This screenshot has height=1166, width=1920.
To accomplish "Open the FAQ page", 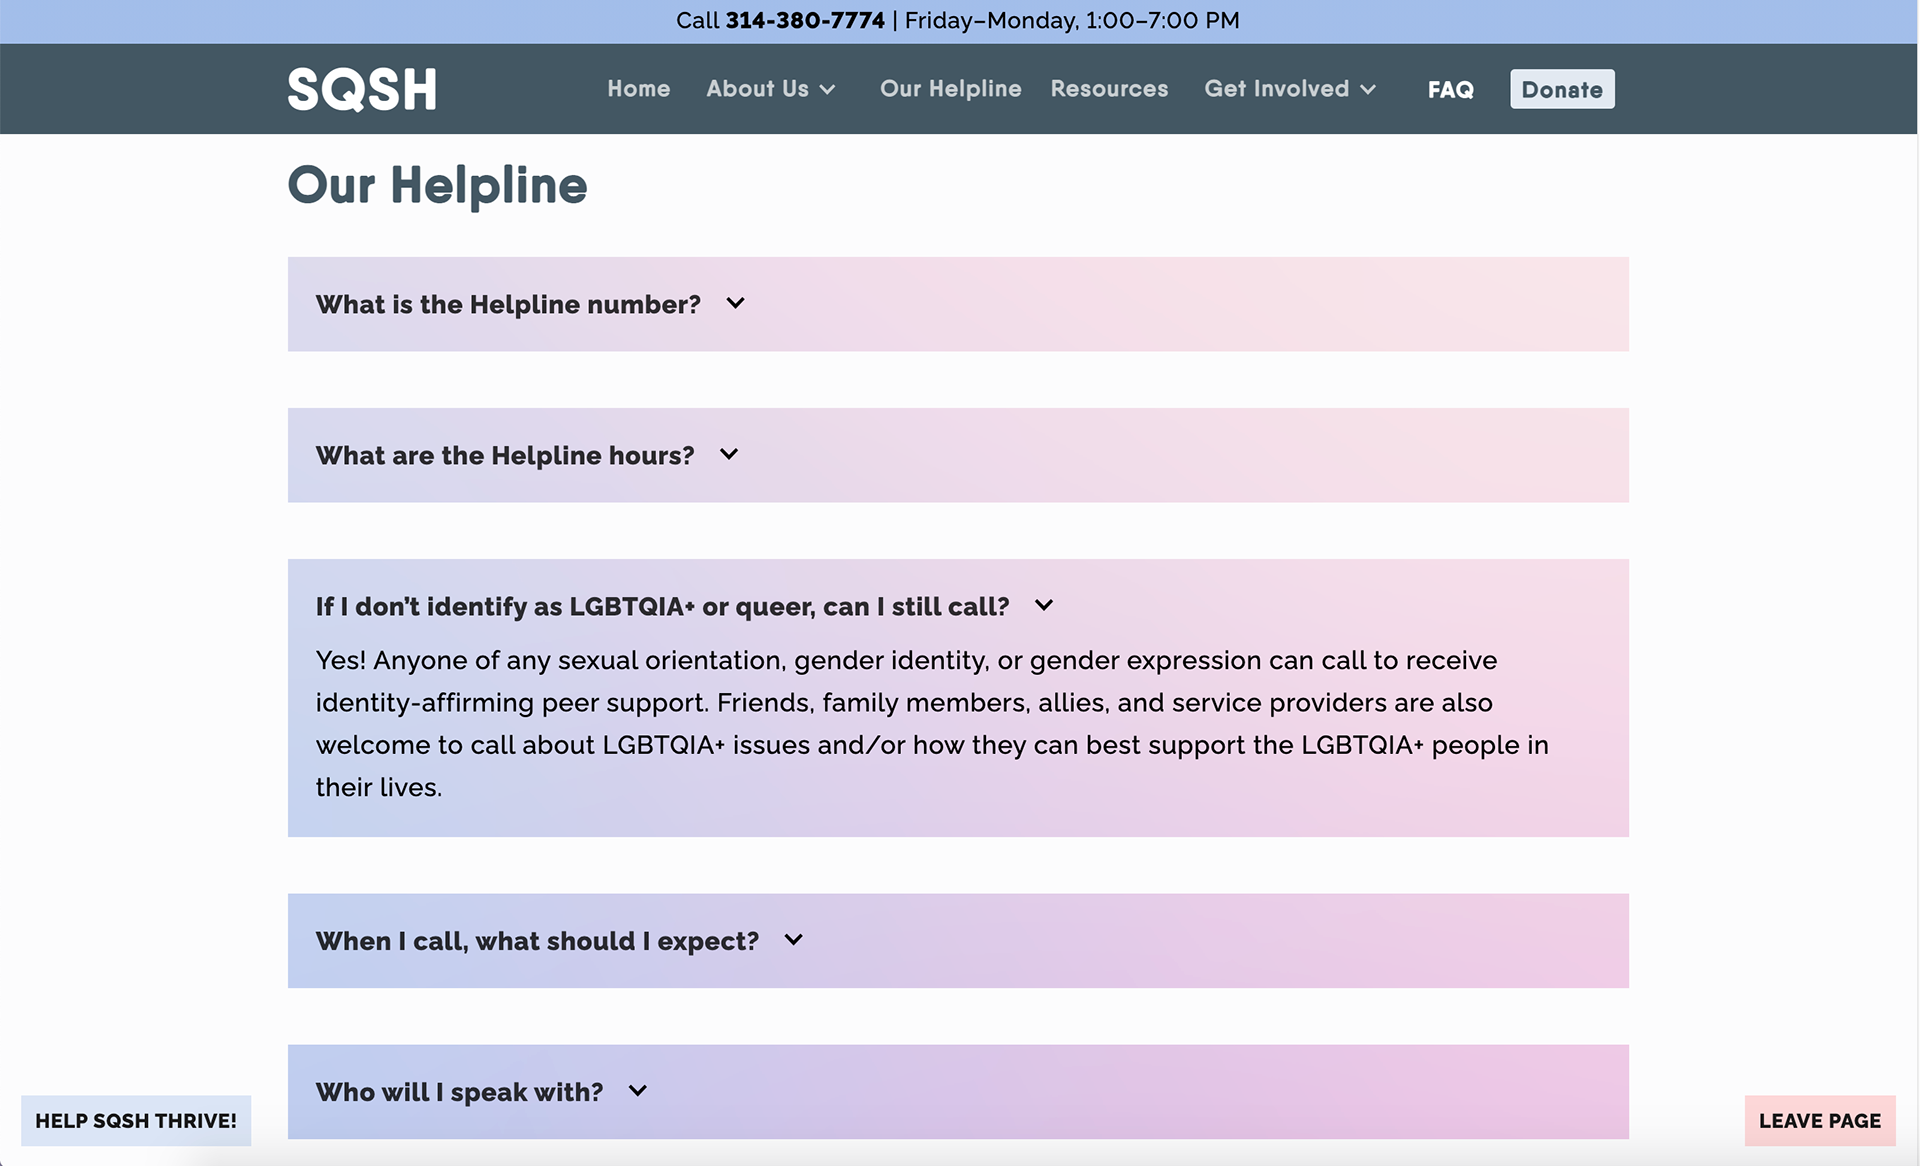I will click(1451, 90).
